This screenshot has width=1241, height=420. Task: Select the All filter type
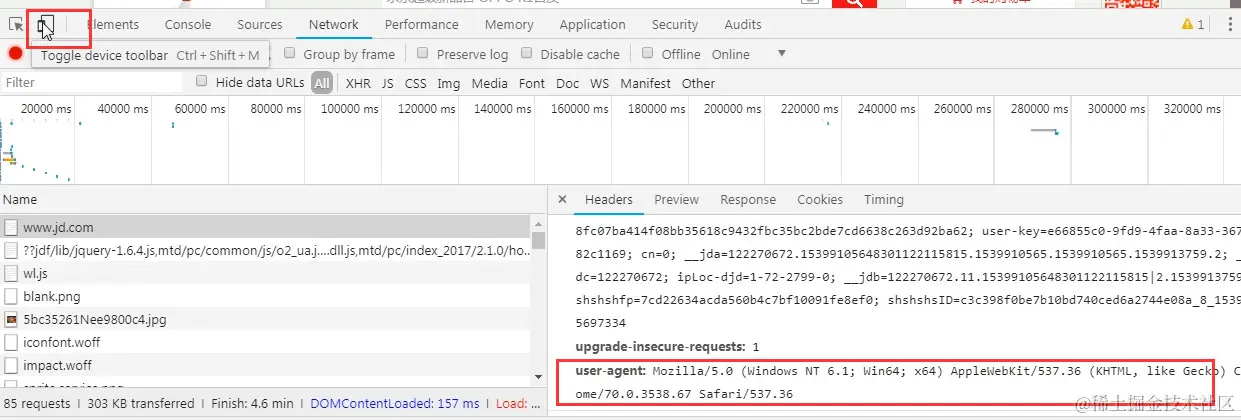322,83
